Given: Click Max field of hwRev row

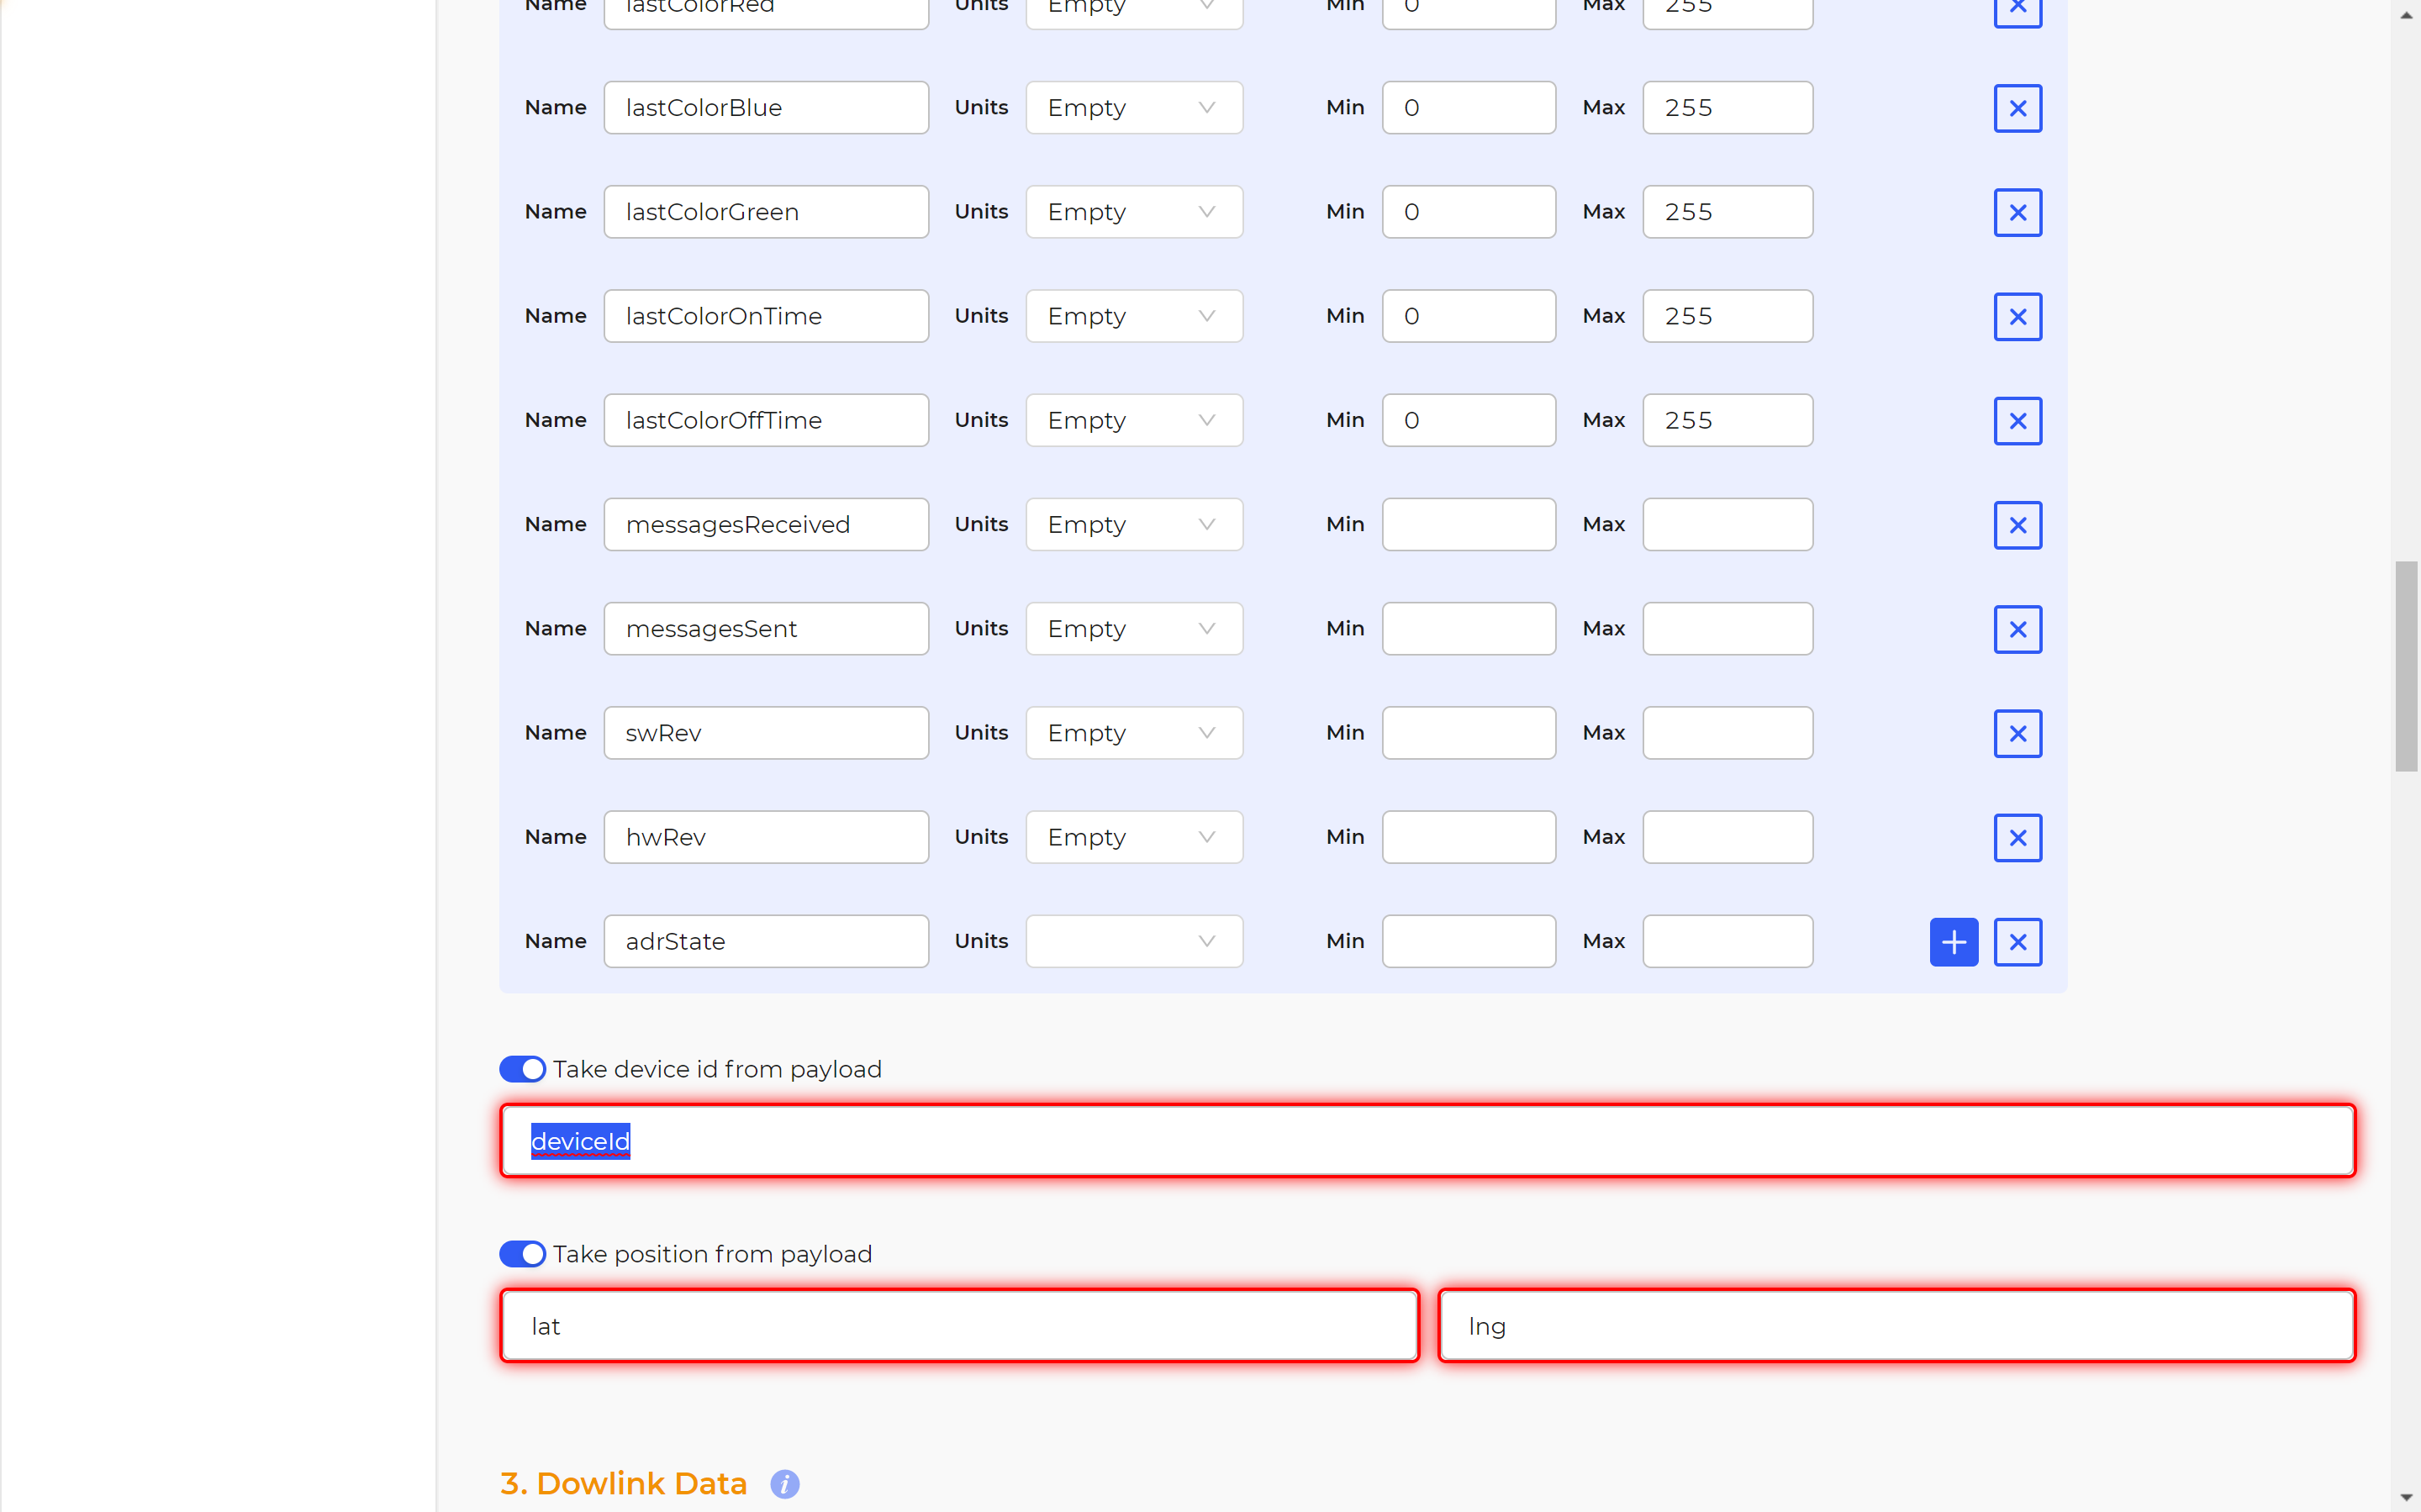Looking at the screenshot, I should tap(1727, 837).
